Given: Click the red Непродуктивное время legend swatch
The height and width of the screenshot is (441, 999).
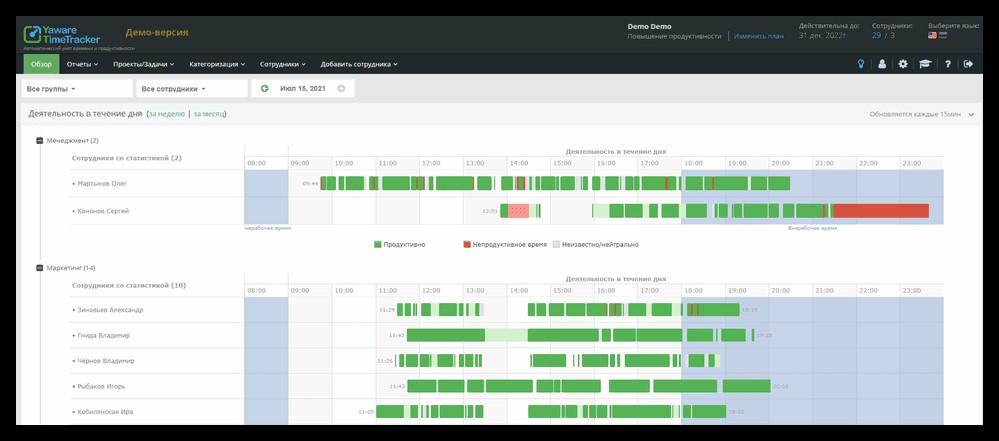Looking at the screenshot, I should coord(466,244).
